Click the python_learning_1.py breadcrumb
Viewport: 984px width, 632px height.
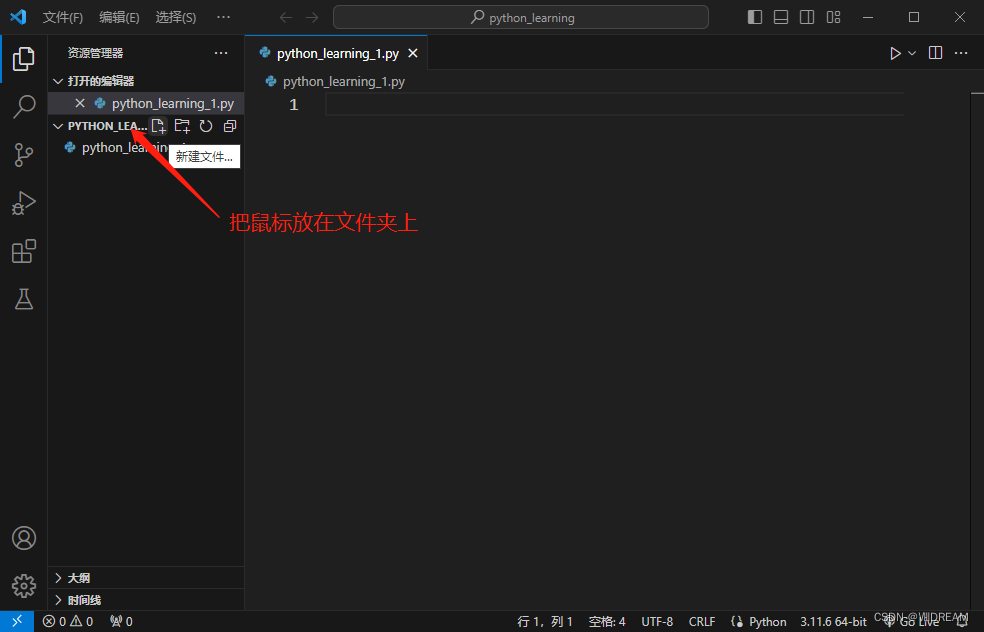[343, 82]
